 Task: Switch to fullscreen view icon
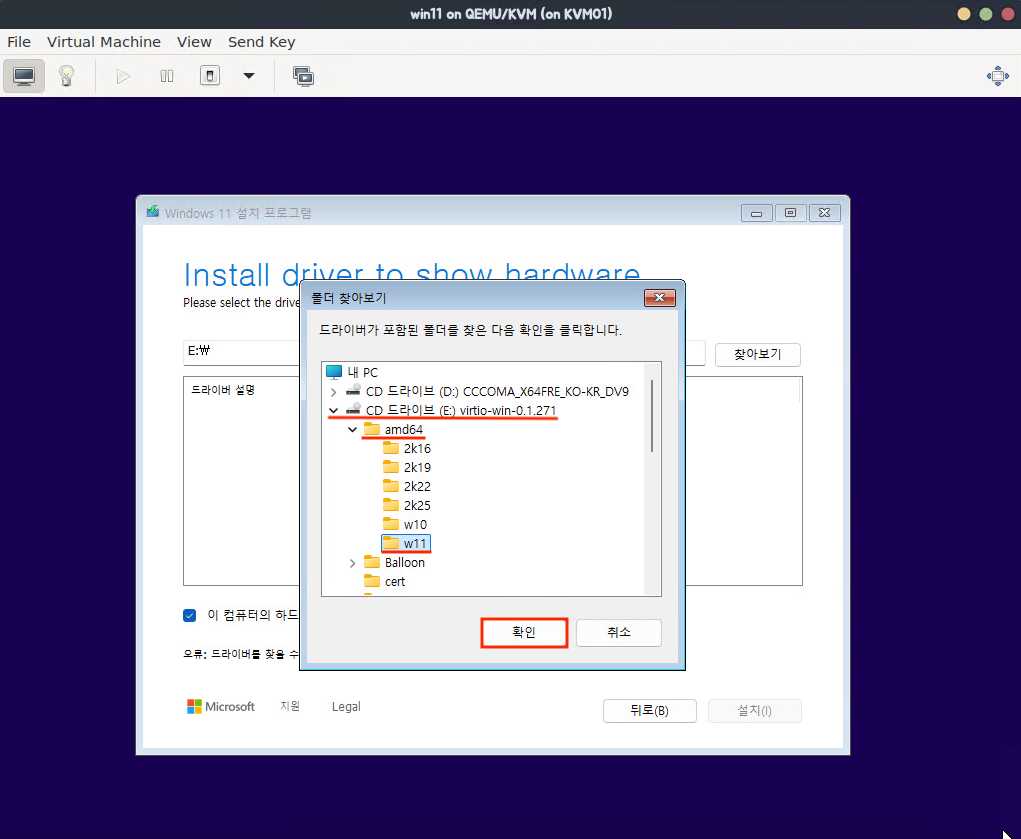click(x=998, y=76)
